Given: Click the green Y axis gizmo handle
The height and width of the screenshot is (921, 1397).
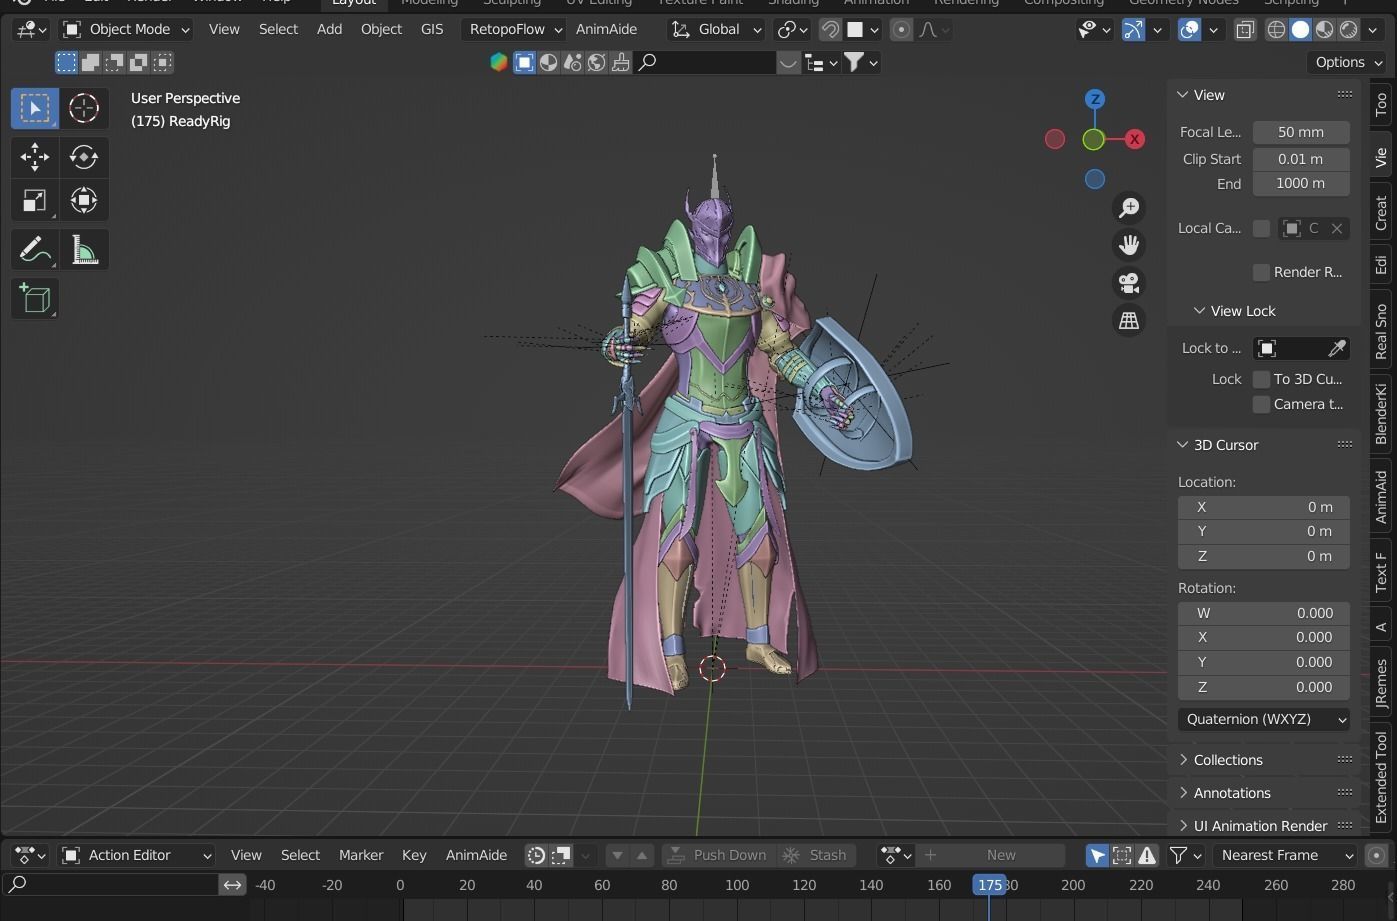Looking at the screenshot, I should coord(1093,140).
